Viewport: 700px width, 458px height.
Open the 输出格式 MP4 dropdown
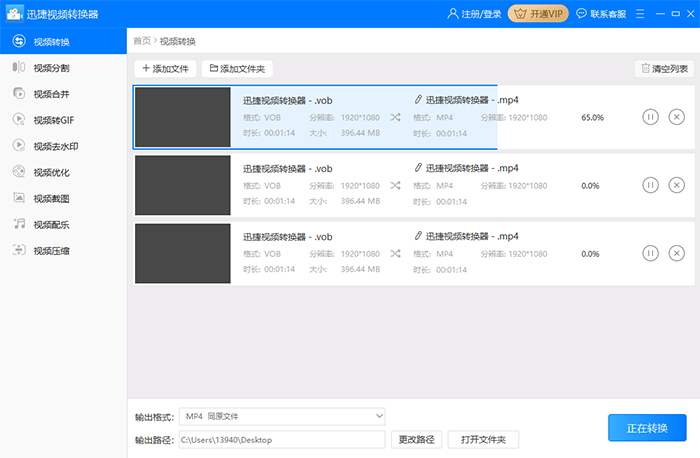coord(282,416)
